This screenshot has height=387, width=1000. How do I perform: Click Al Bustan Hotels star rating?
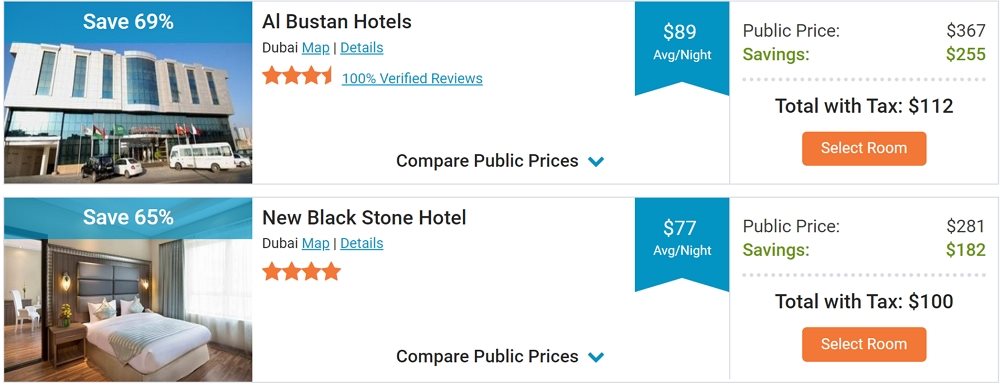pos(297,77)
